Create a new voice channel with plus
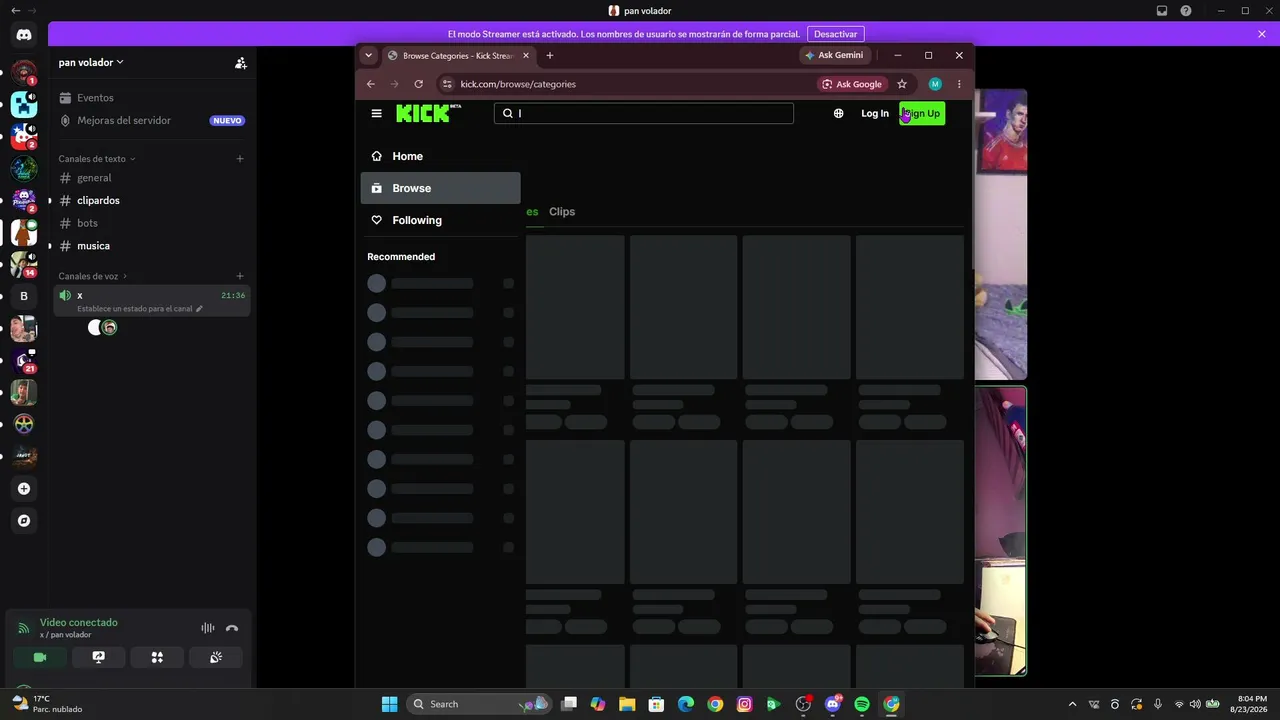1280x720 pixels. [x=240, y=276]
